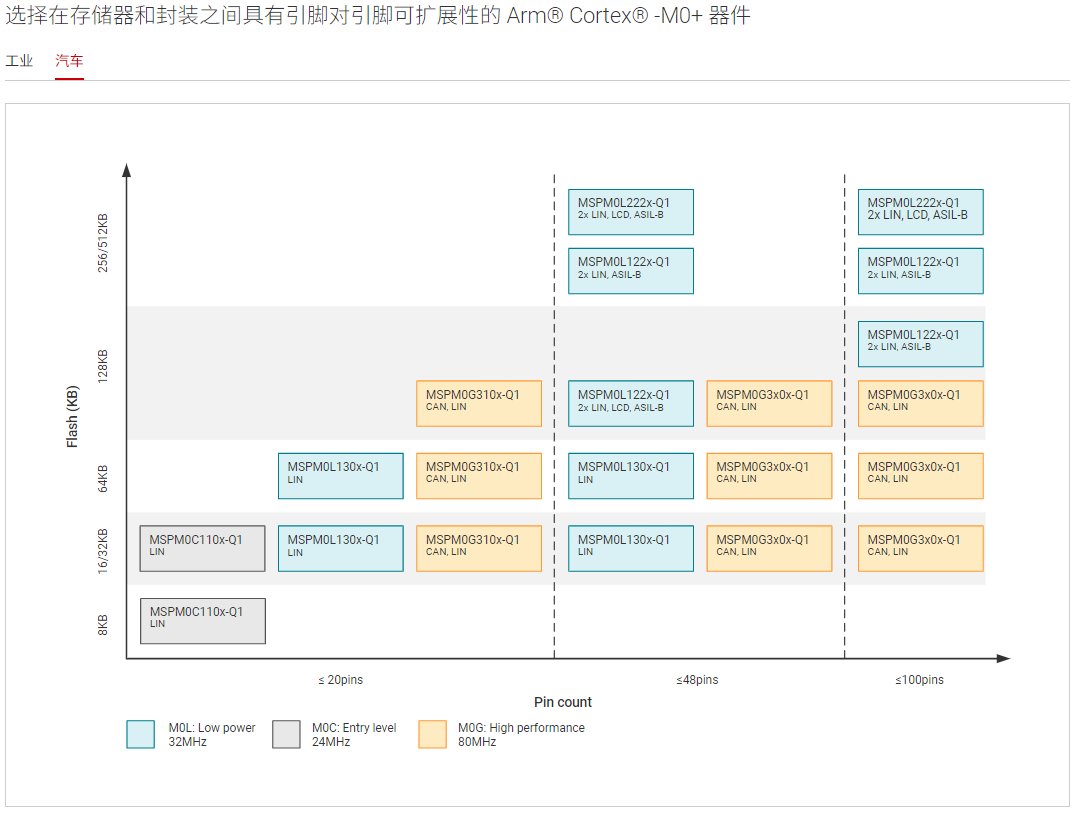Viewport: 1076px width, 813px height.
Task: Switch to the 工业 tab
Action: [19, 60]
